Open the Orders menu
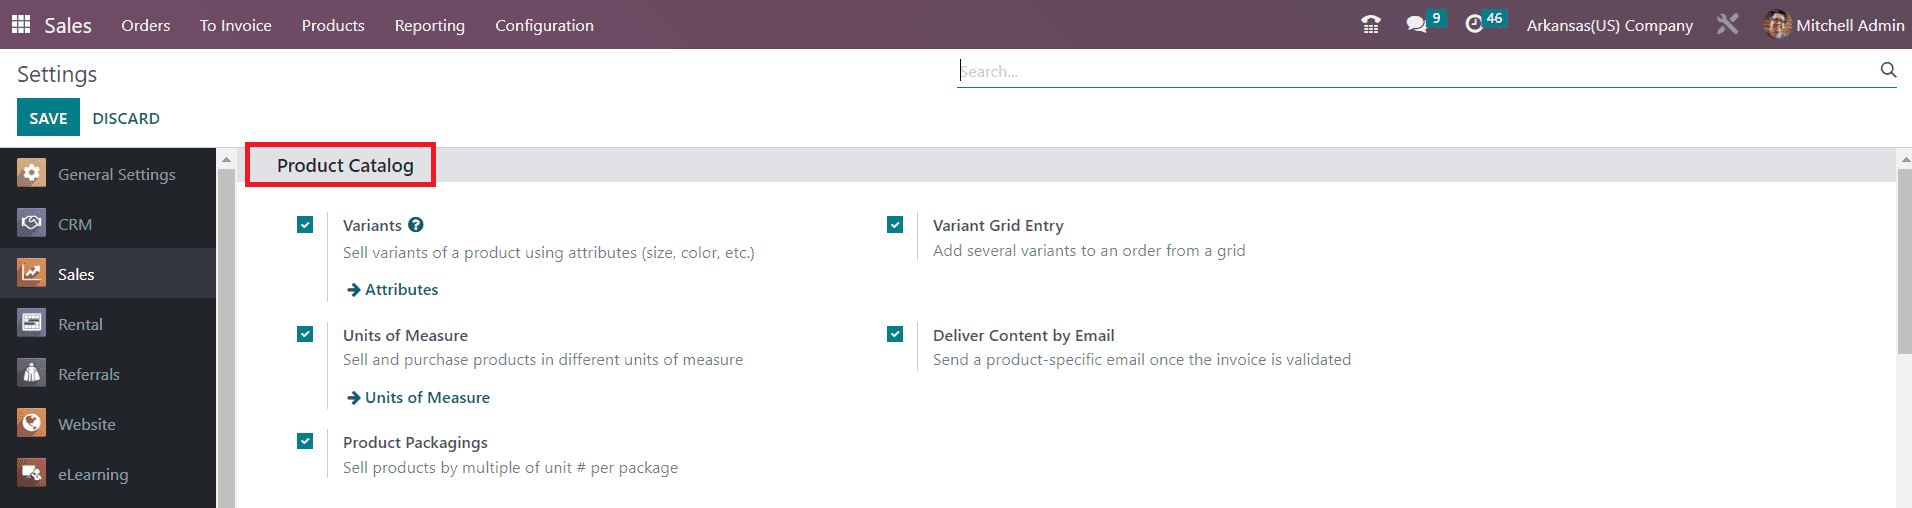The height and width of the screenshot is (508, 1912). pos(146,25)
